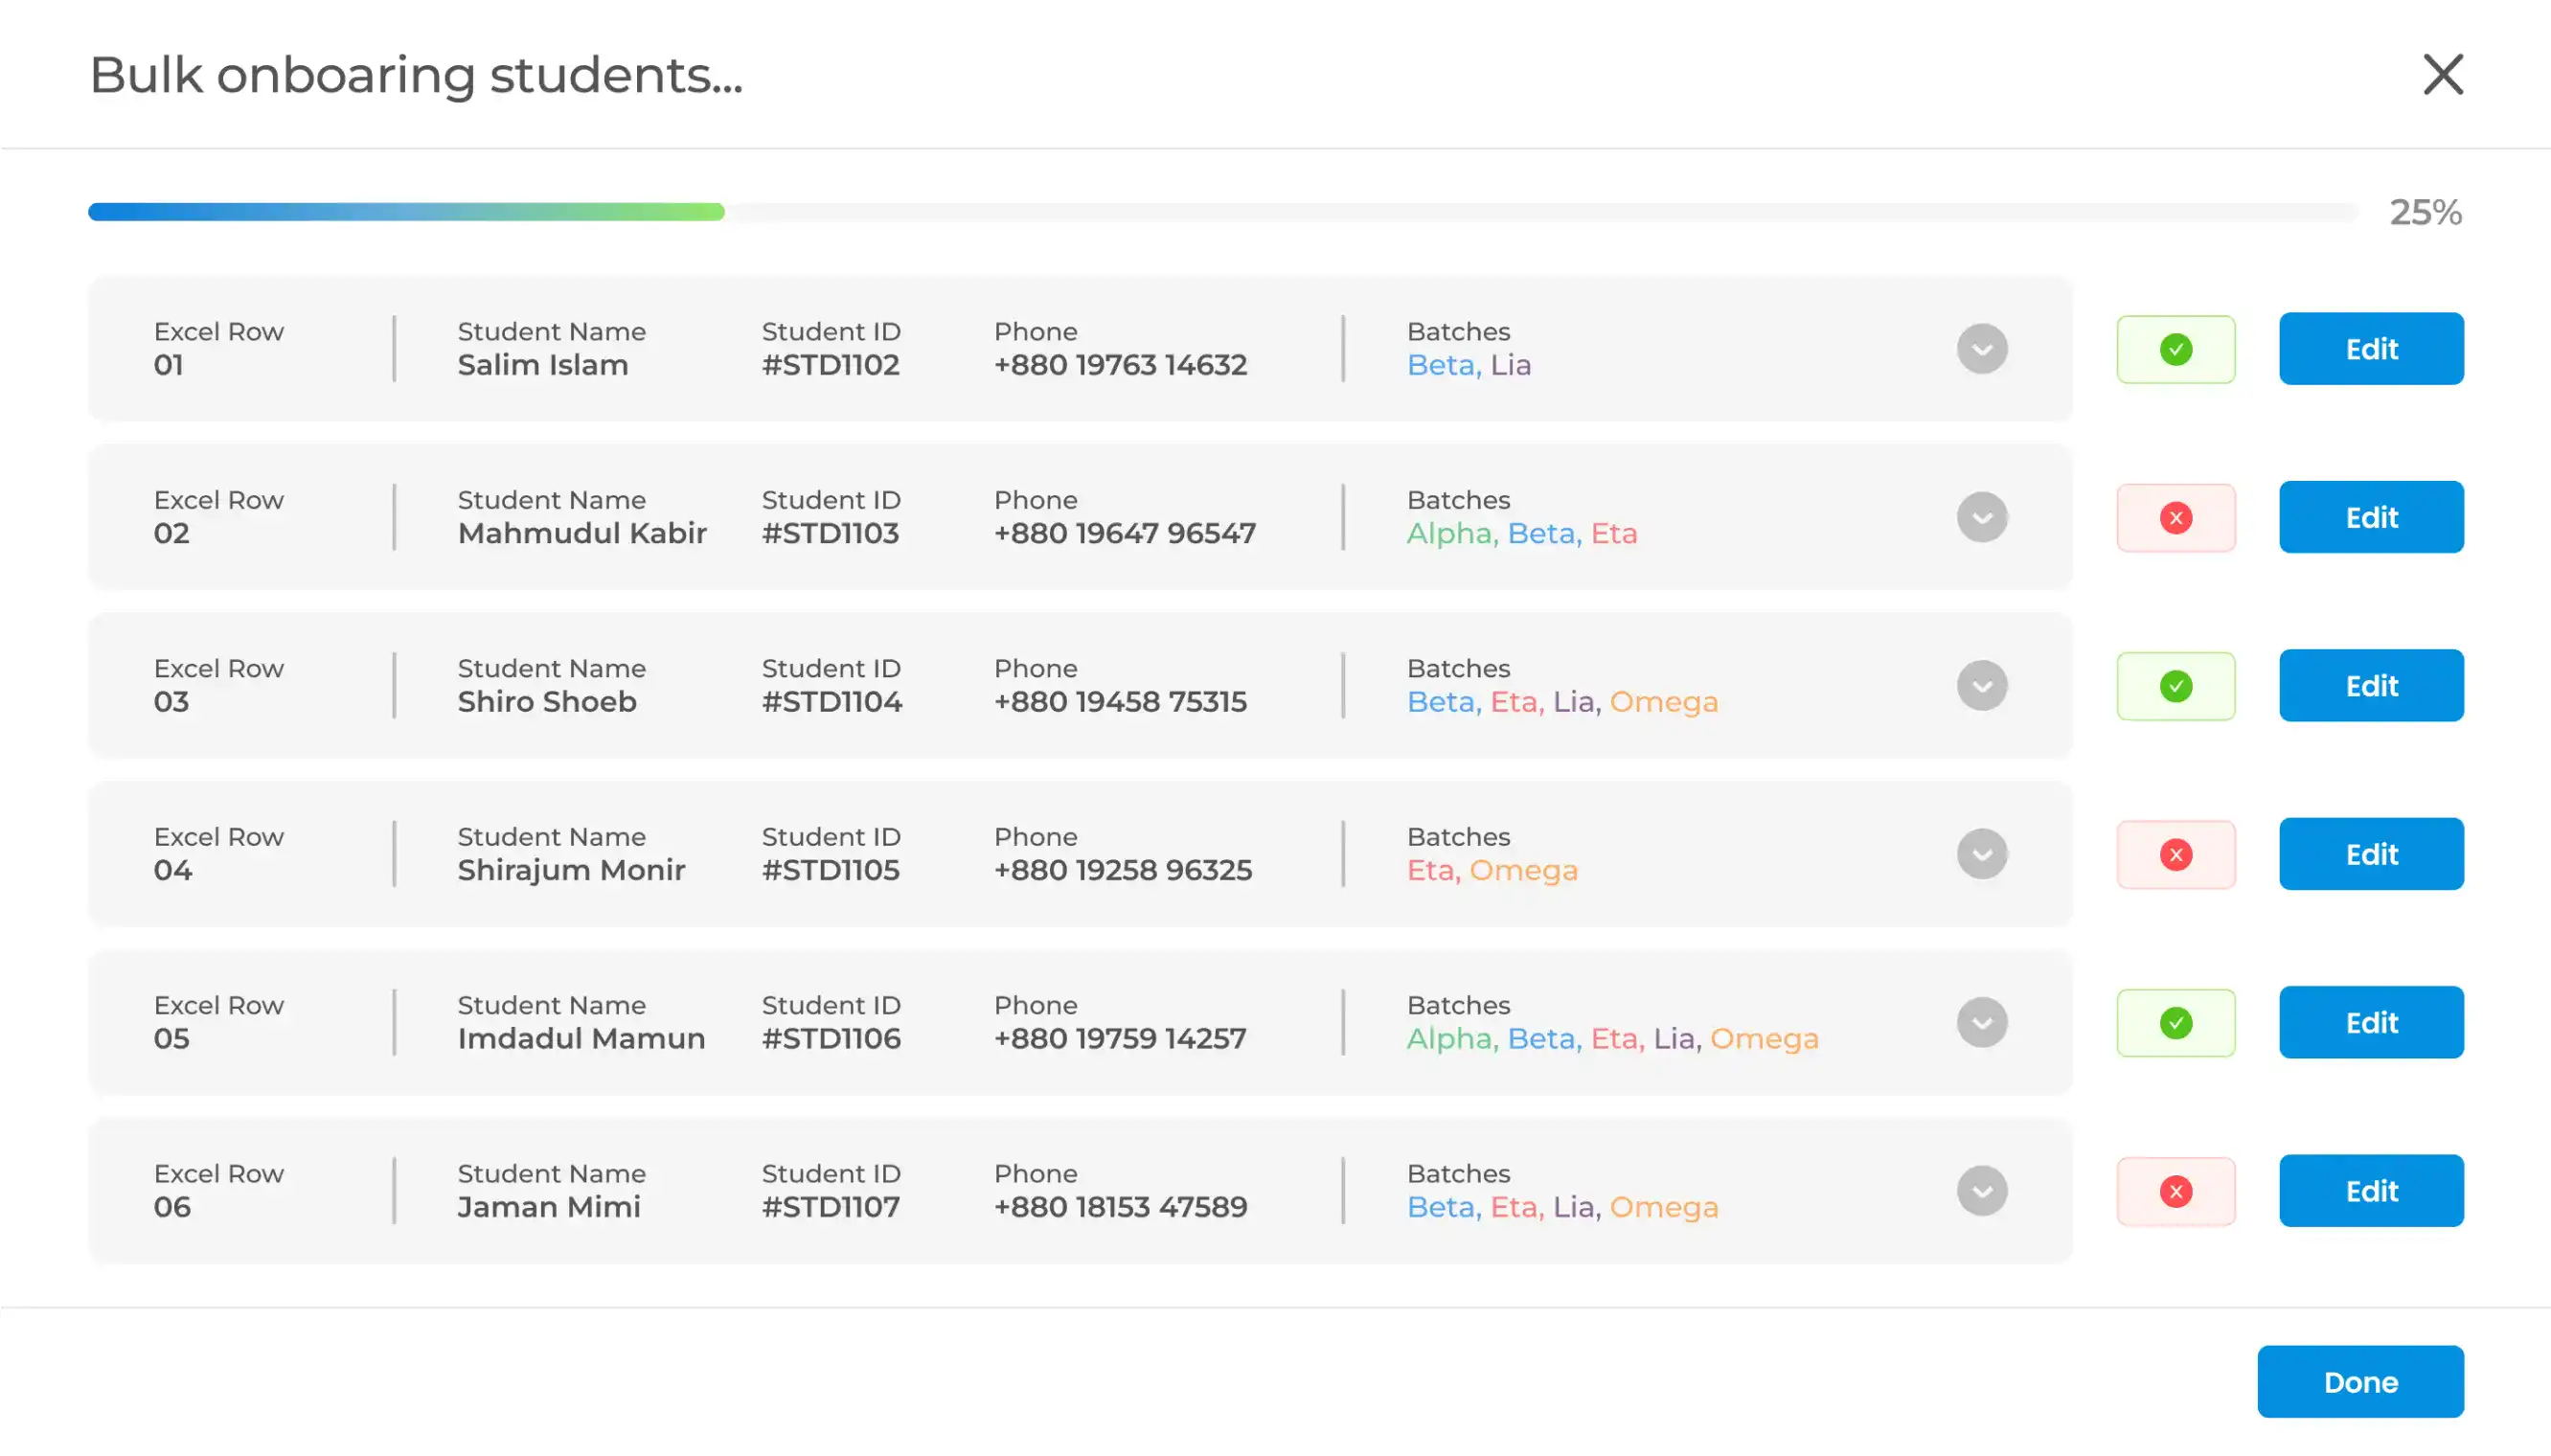Screen dimensions: 2551x1456
Task: Expand Jaman Mimi row chevron
Action: [1981, 1191]
